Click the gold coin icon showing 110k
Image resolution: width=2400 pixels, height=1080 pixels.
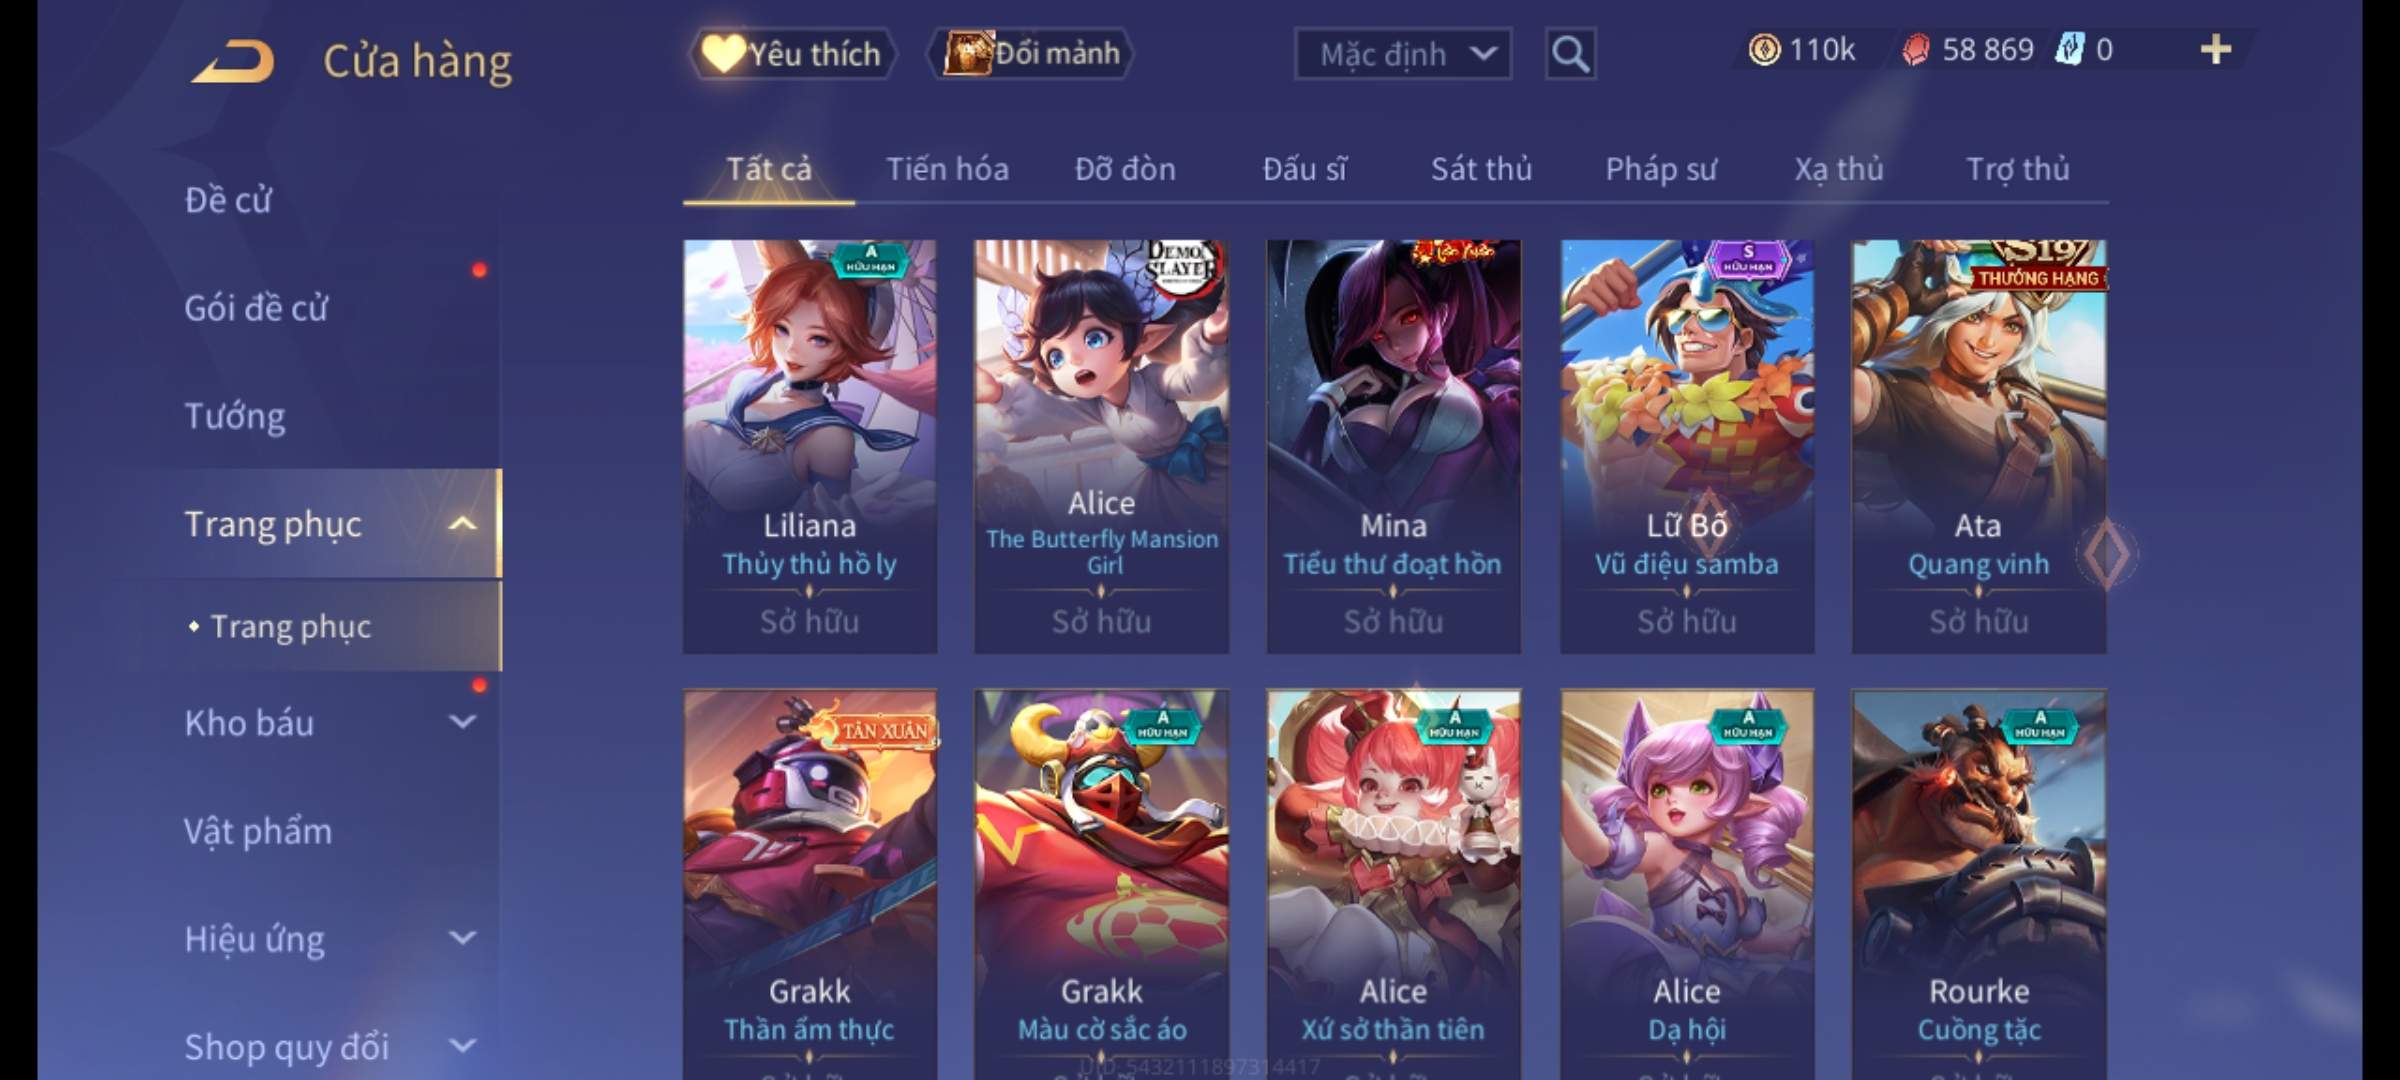(x=1764, y=50)
